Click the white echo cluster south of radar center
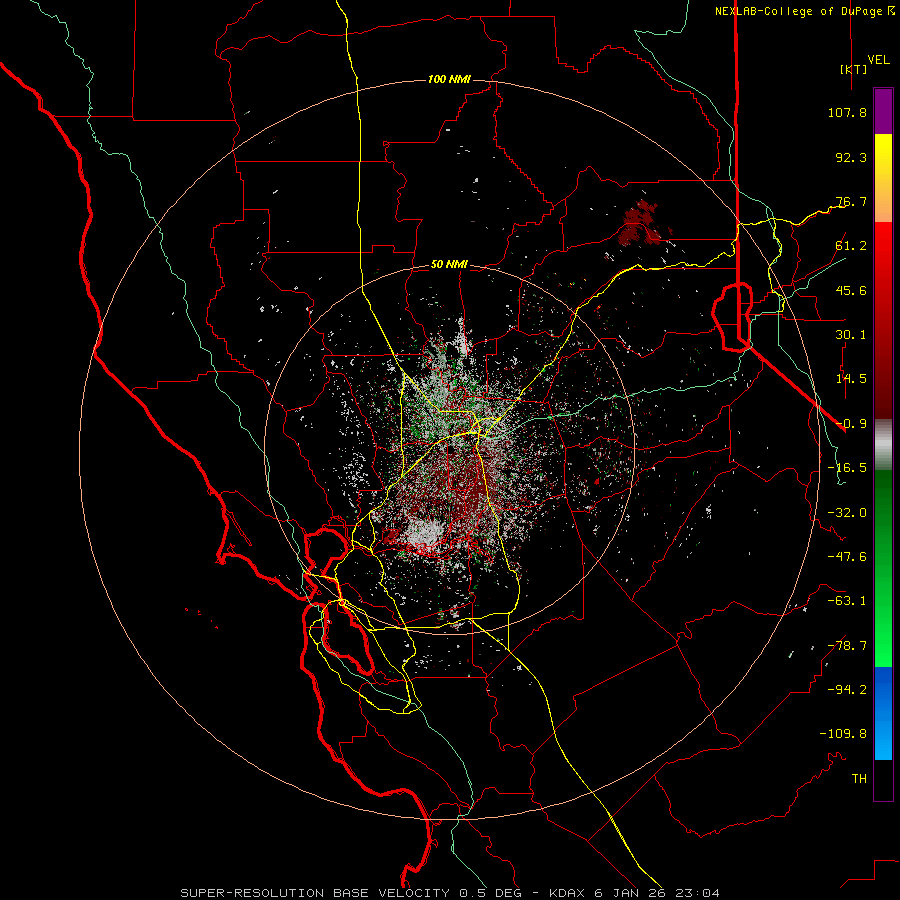900x900 pixels. point(424,532)
